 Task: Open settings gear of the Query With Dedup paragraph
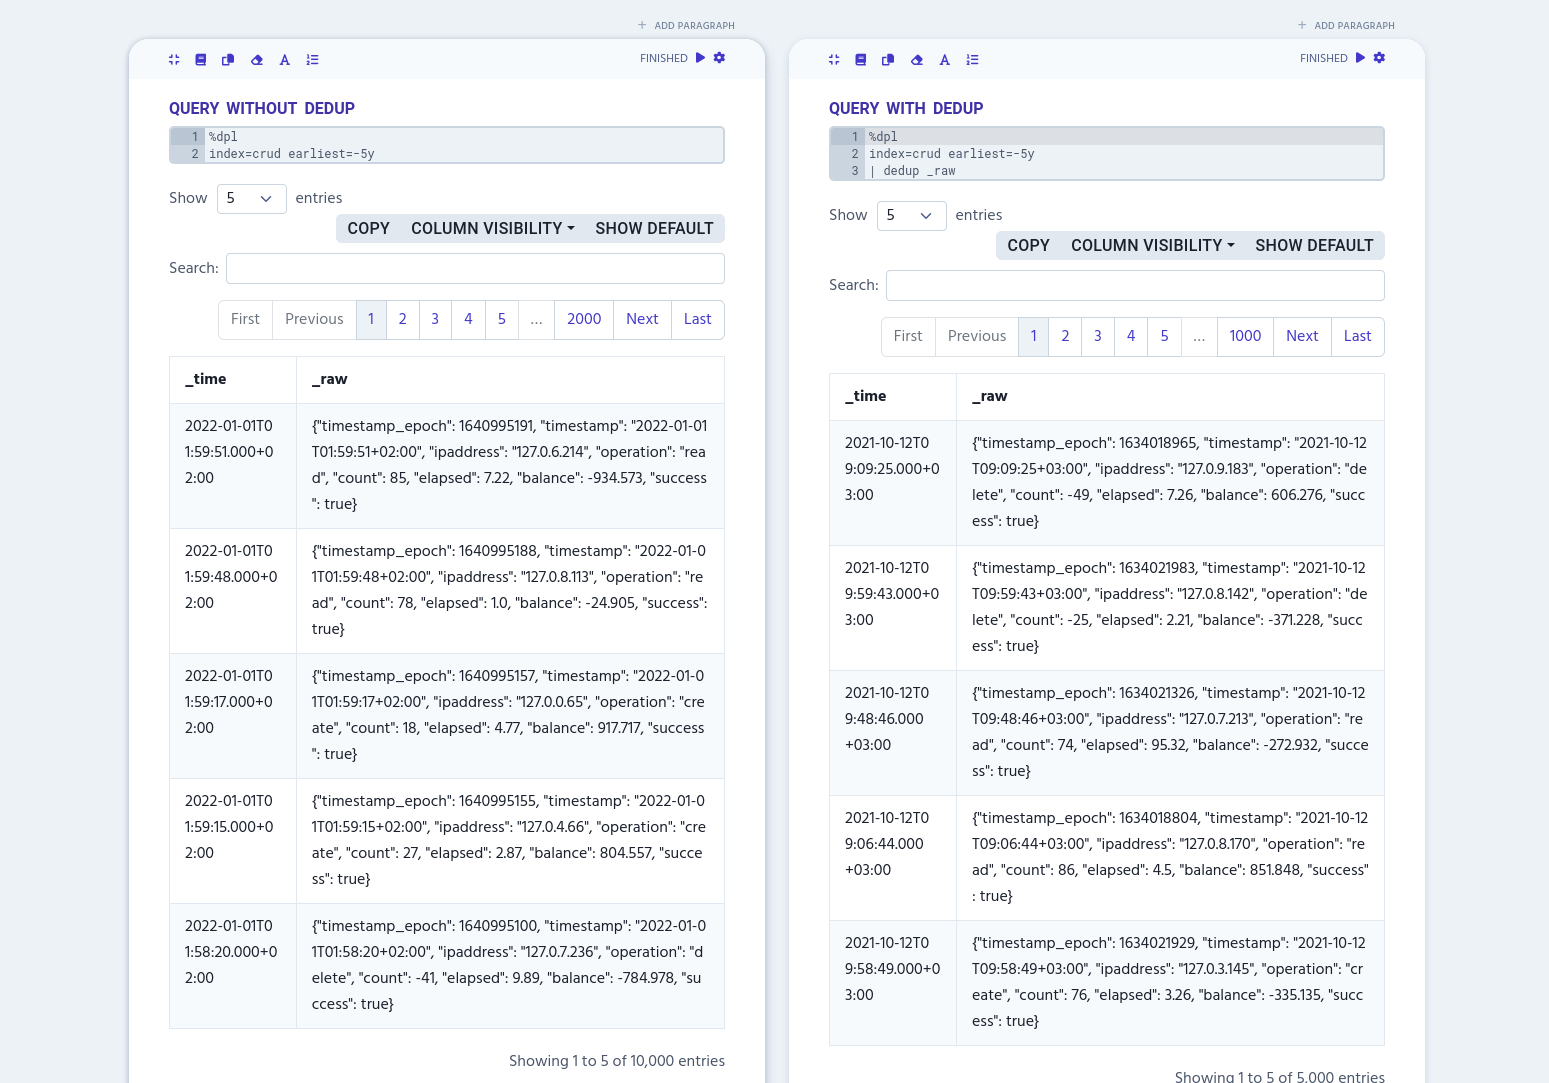click(x=1379, y=58)
